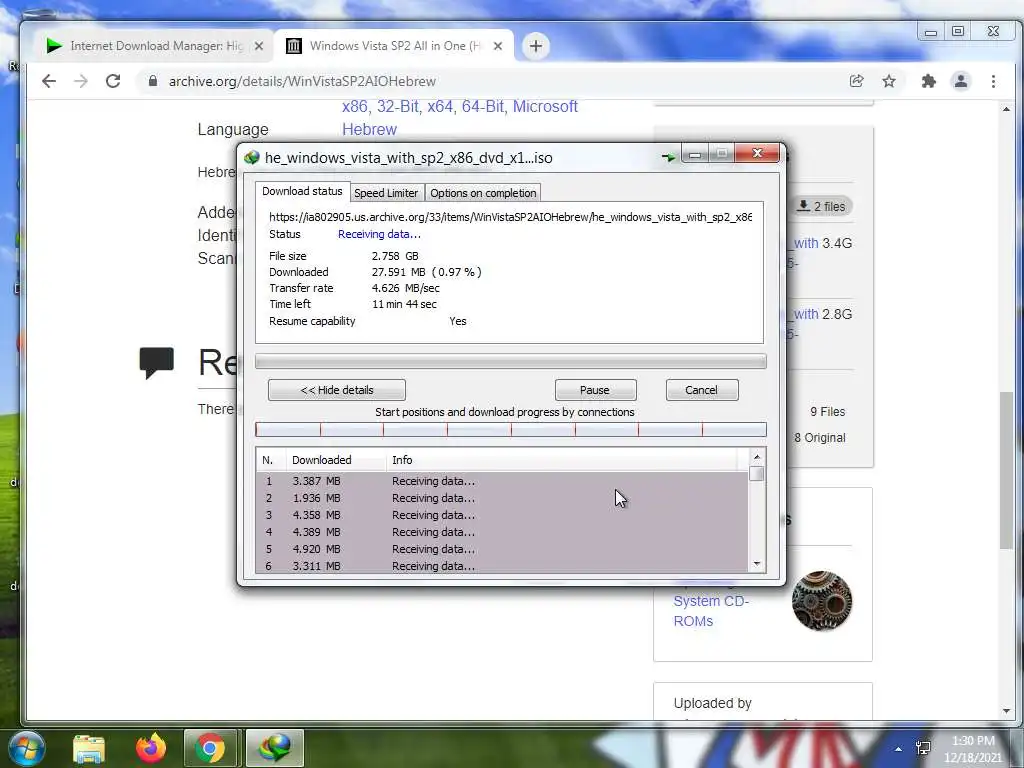Launch Firefox from the taskbar
This screenshot has height=768, width=1024.
(151, 748)
